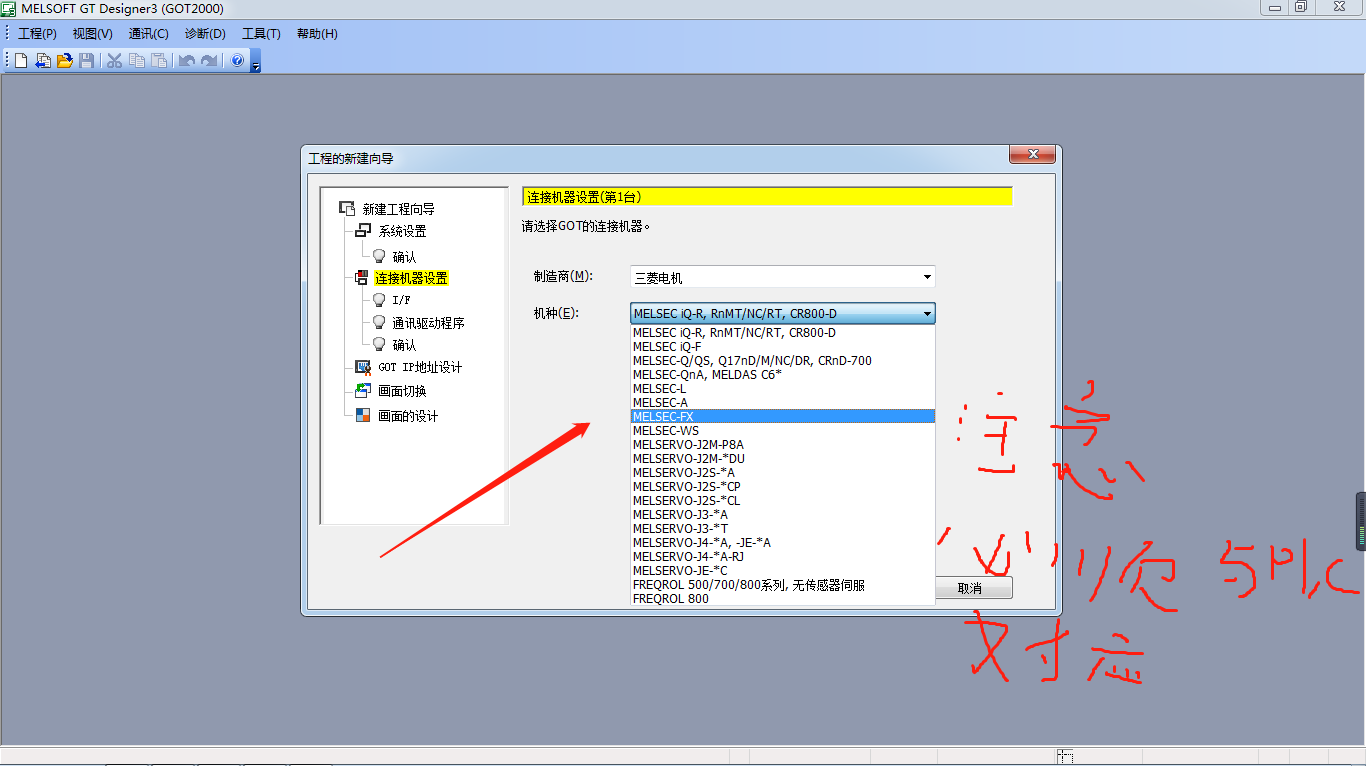Click the Cut scissors icon

115,61
